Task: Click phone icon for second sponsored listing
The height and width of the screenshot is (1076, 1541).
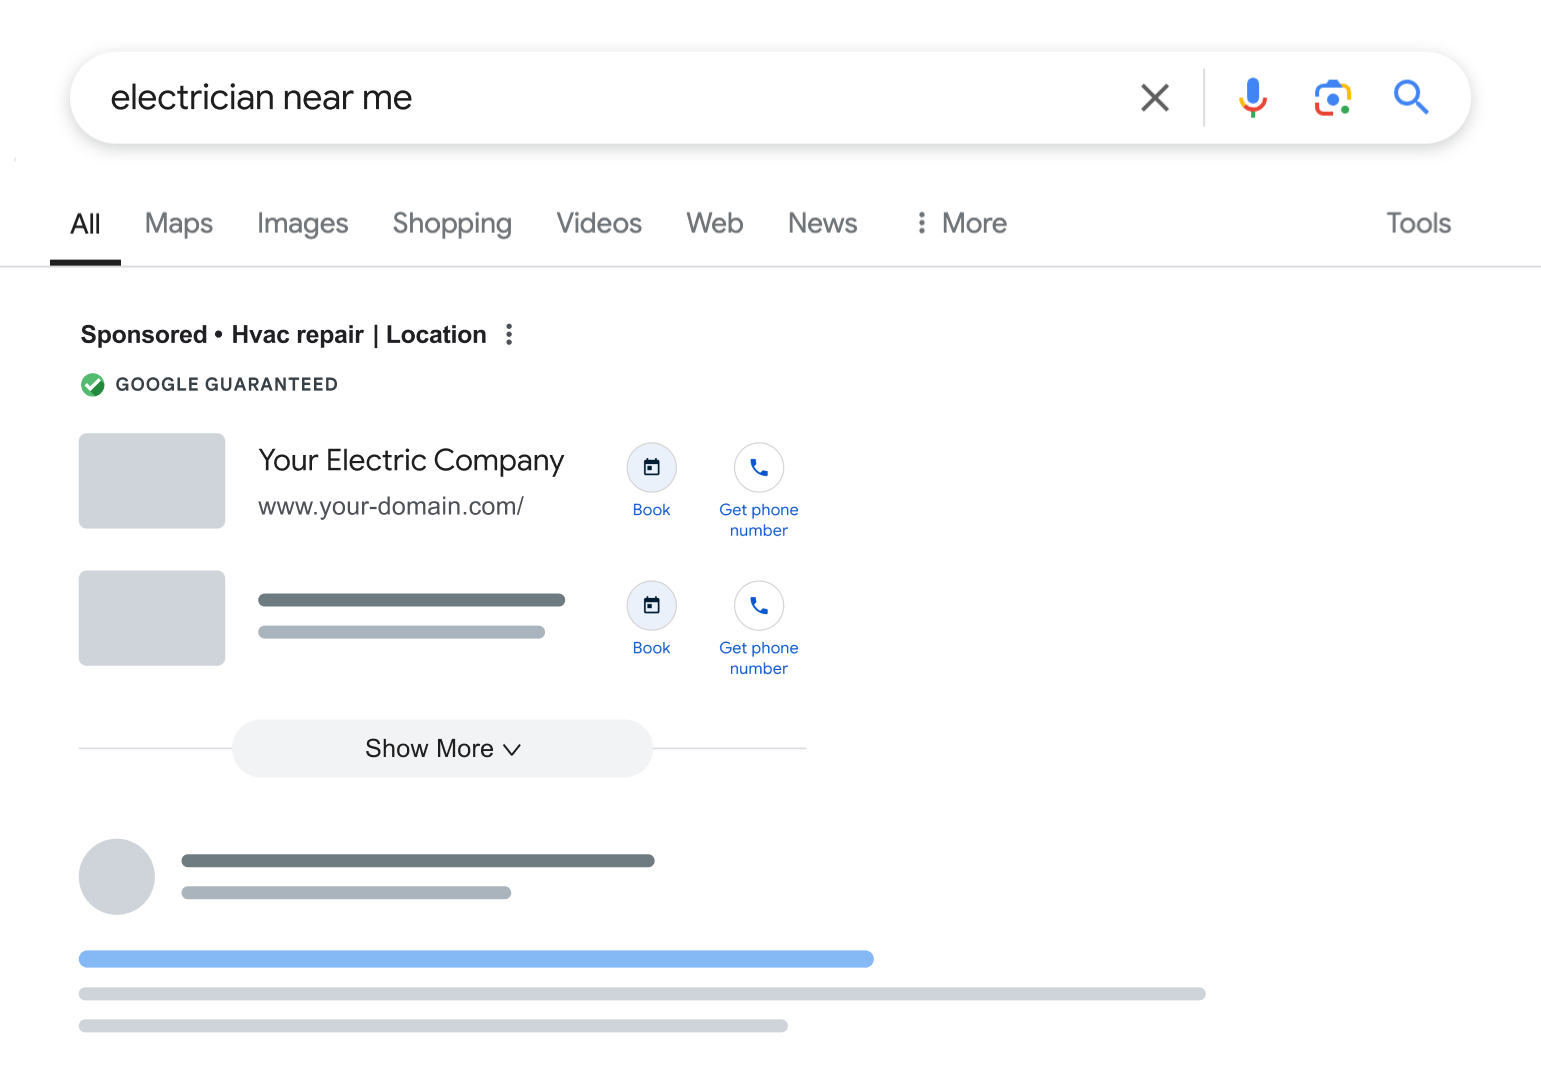Action: coord(759,605)
